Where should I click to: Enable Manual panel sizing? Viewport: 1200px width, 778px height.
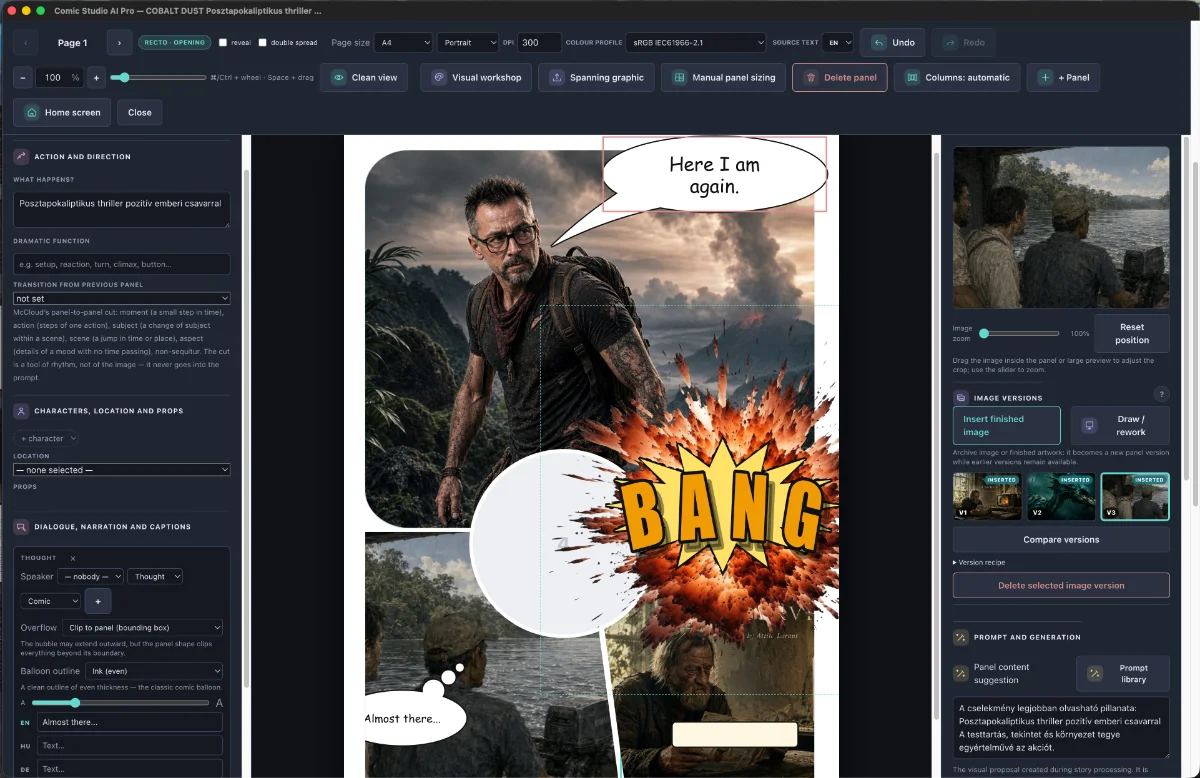pos(723,77)
